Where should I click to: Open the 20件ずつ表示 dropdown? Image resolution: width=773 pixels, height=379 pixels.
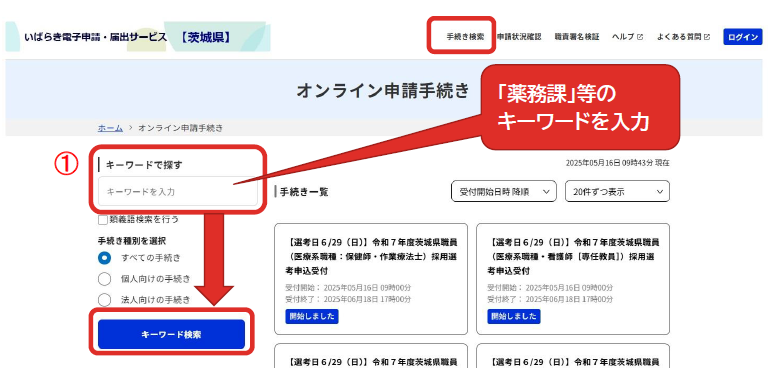pos(617,191)
